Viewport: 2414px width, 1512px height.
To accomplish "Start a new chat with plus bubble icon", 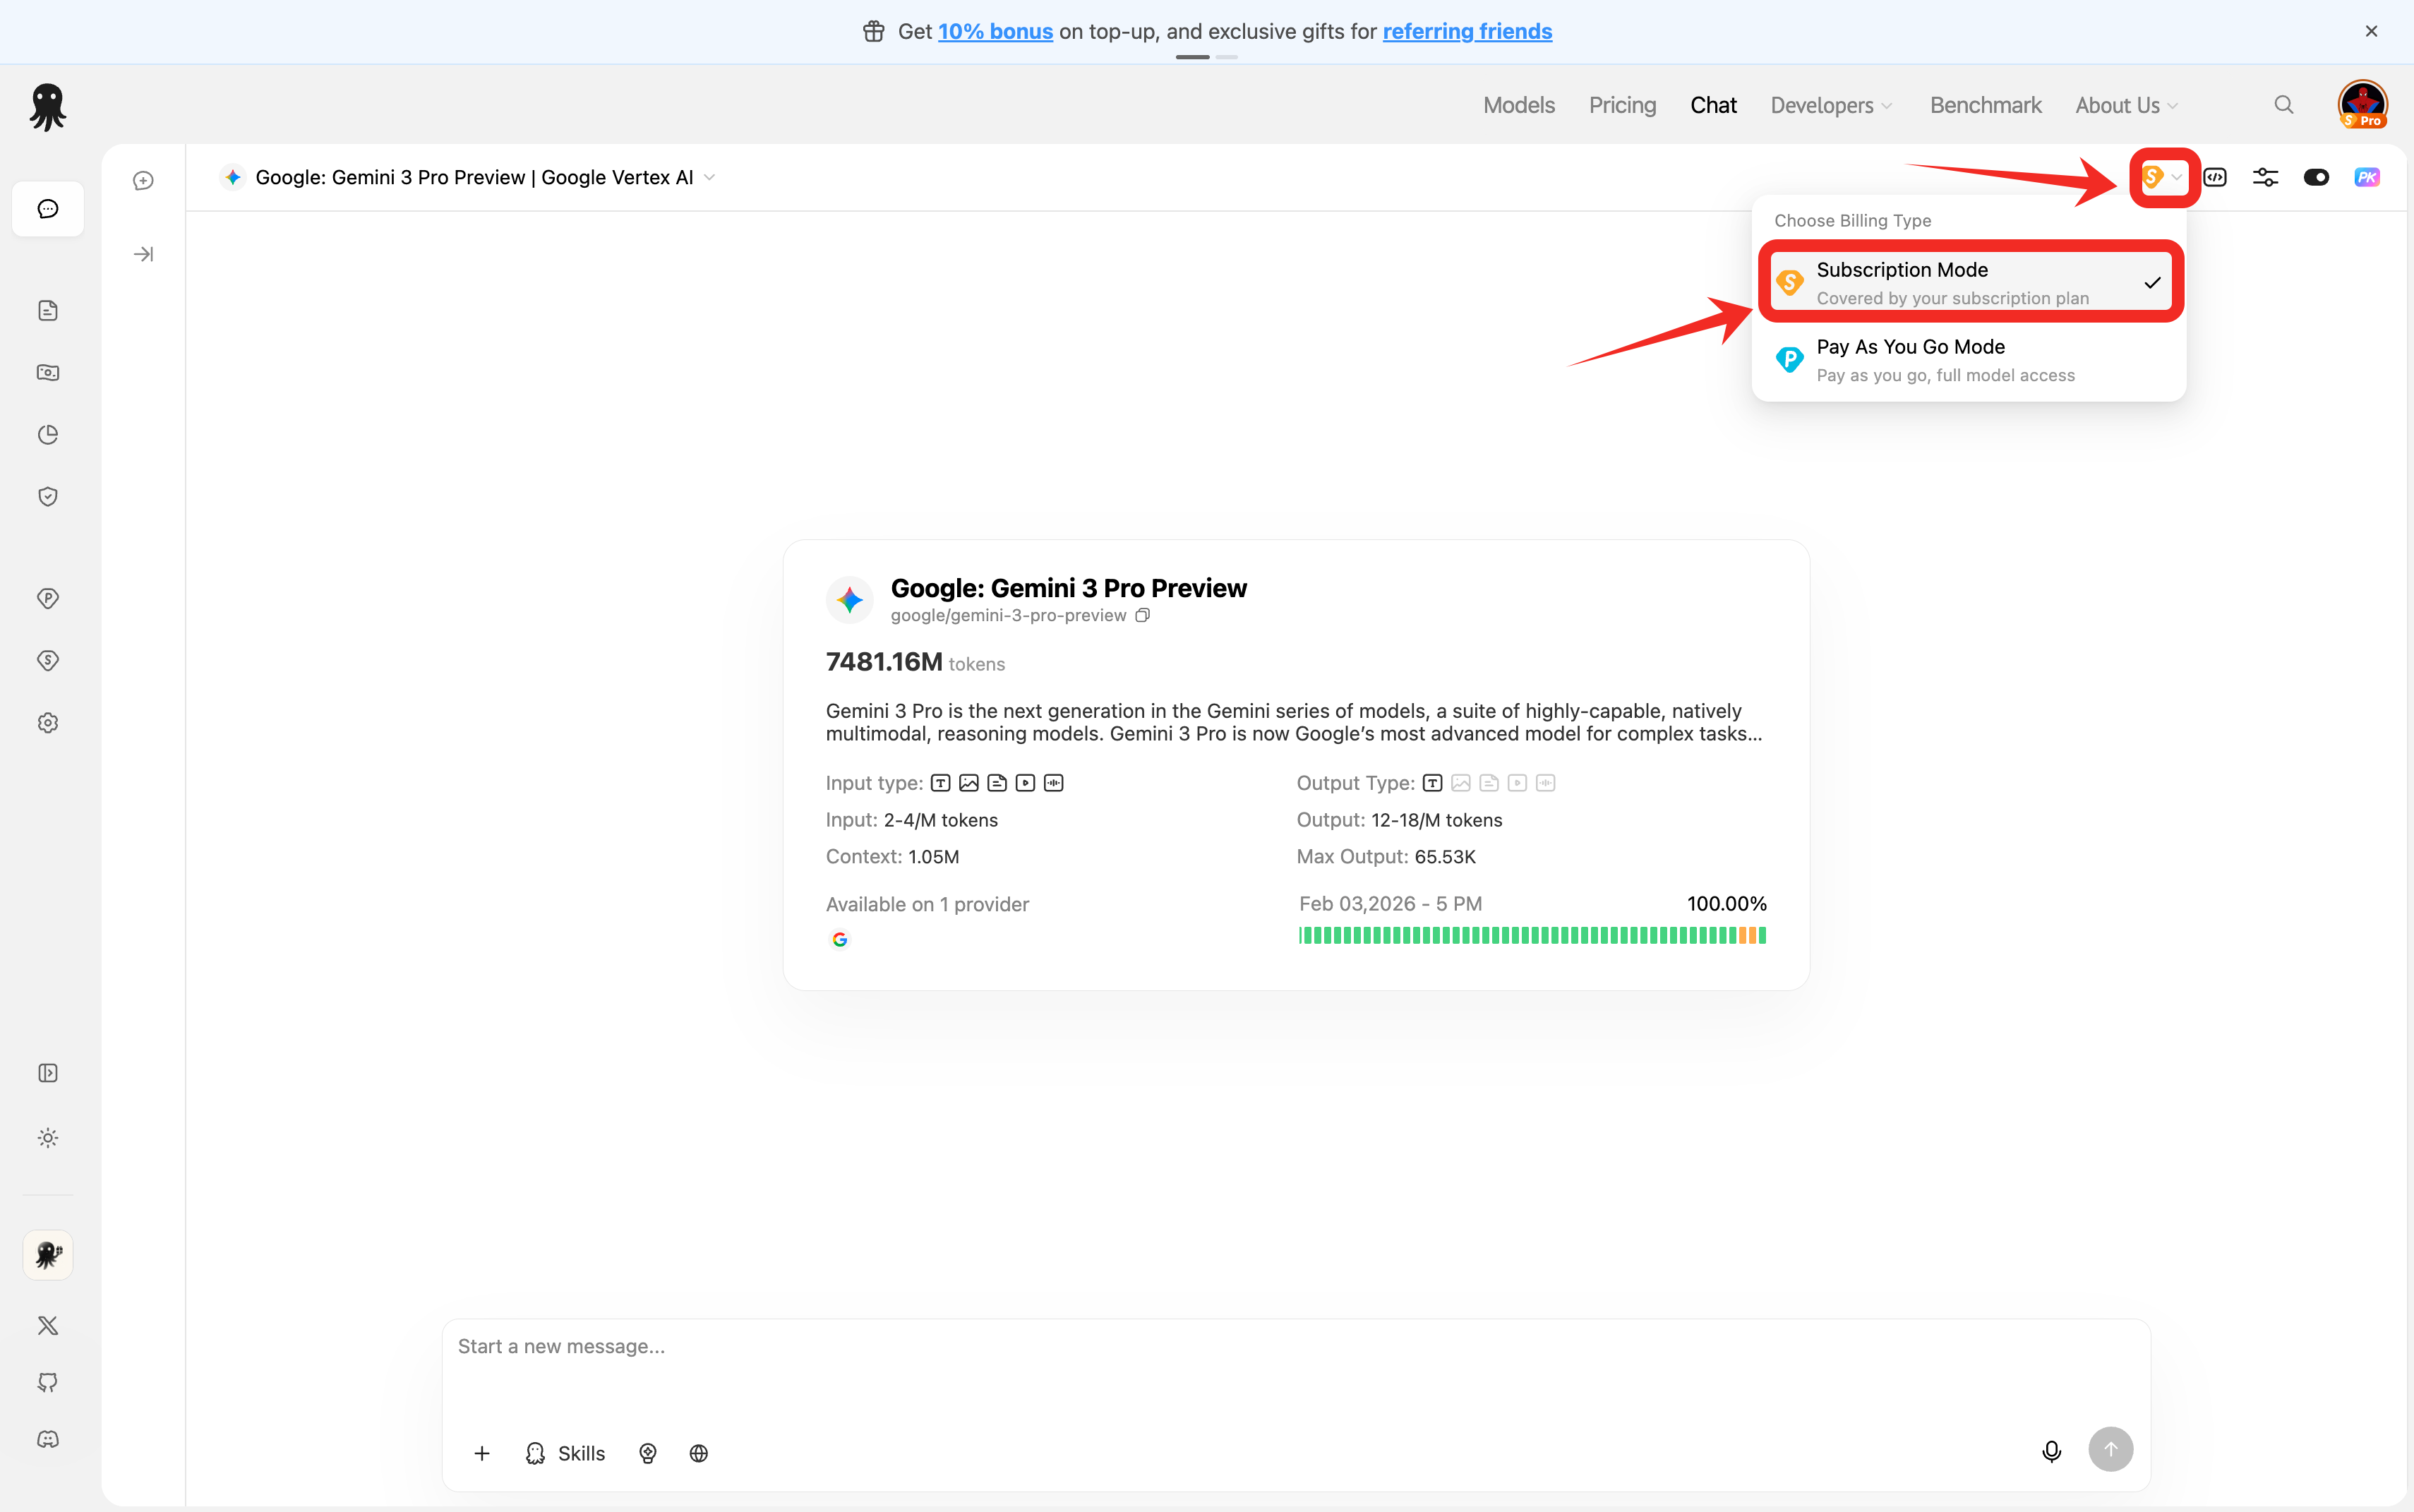I will (x=143, y=180).
